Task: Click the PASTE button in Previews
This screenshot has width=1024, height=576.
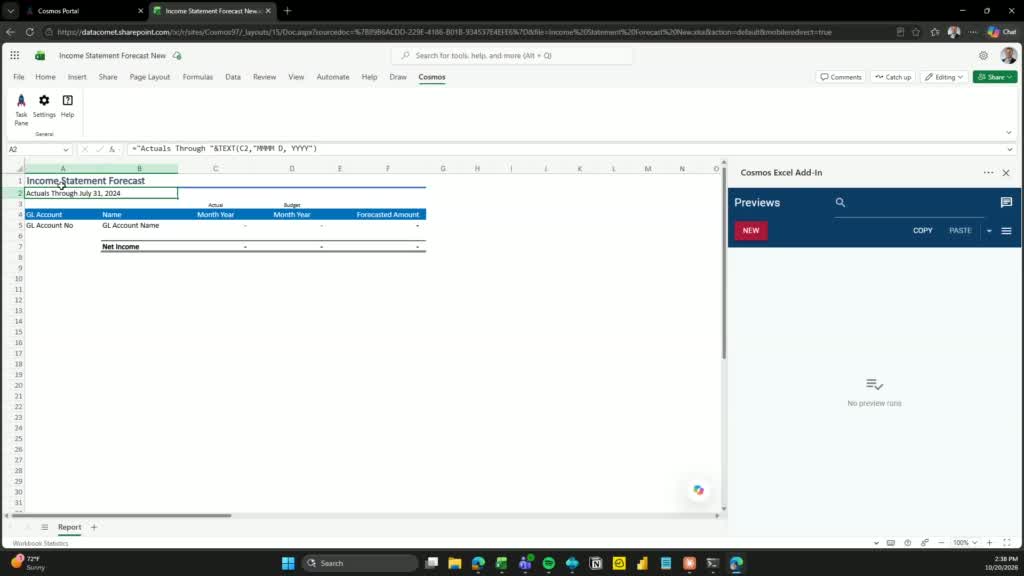Action: (x=960, y=231)
